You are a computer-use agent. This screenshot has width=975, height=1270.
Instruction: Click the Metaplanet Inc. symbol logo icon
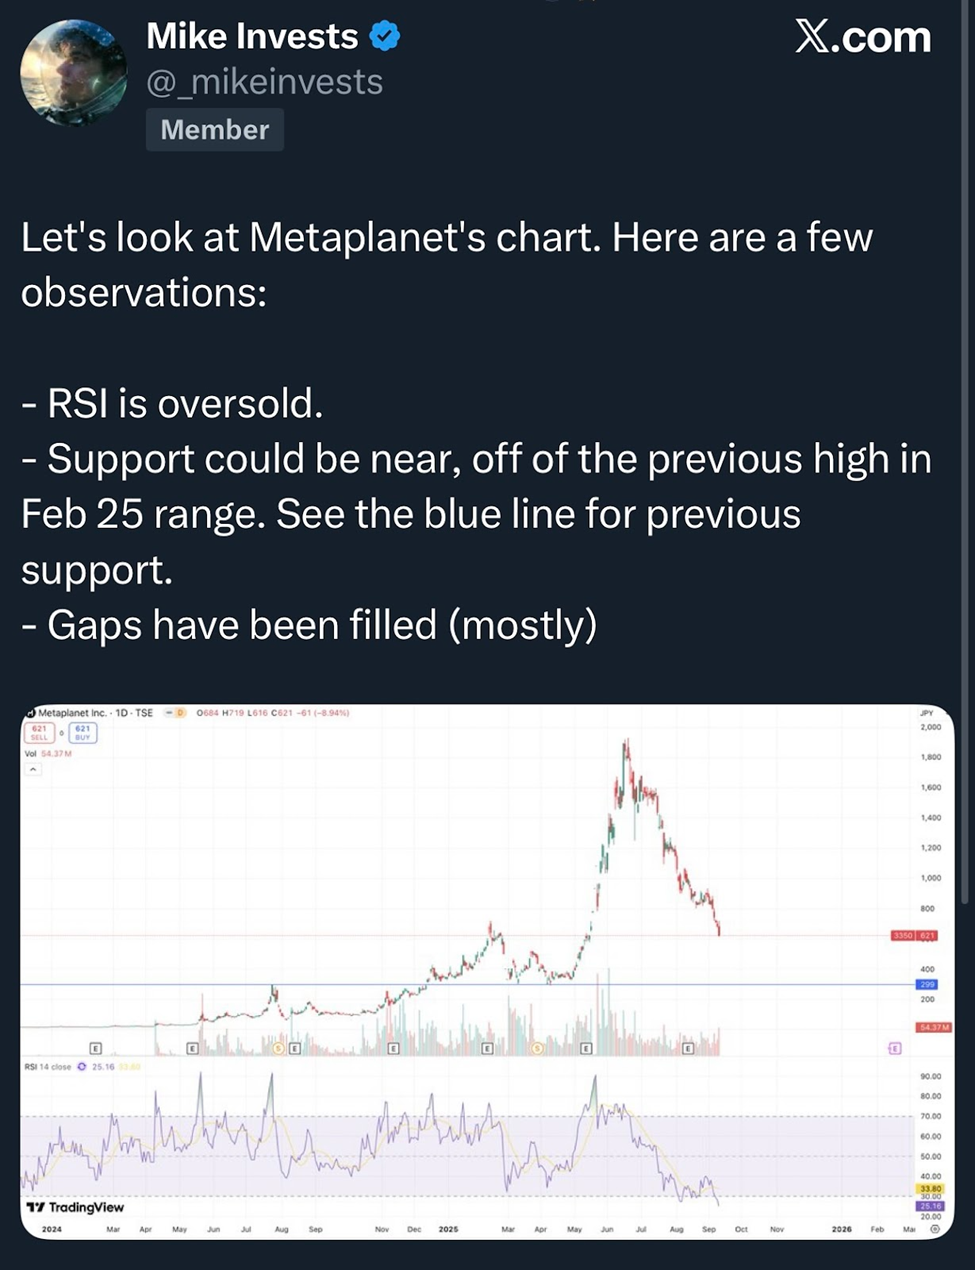pos(31,712)
